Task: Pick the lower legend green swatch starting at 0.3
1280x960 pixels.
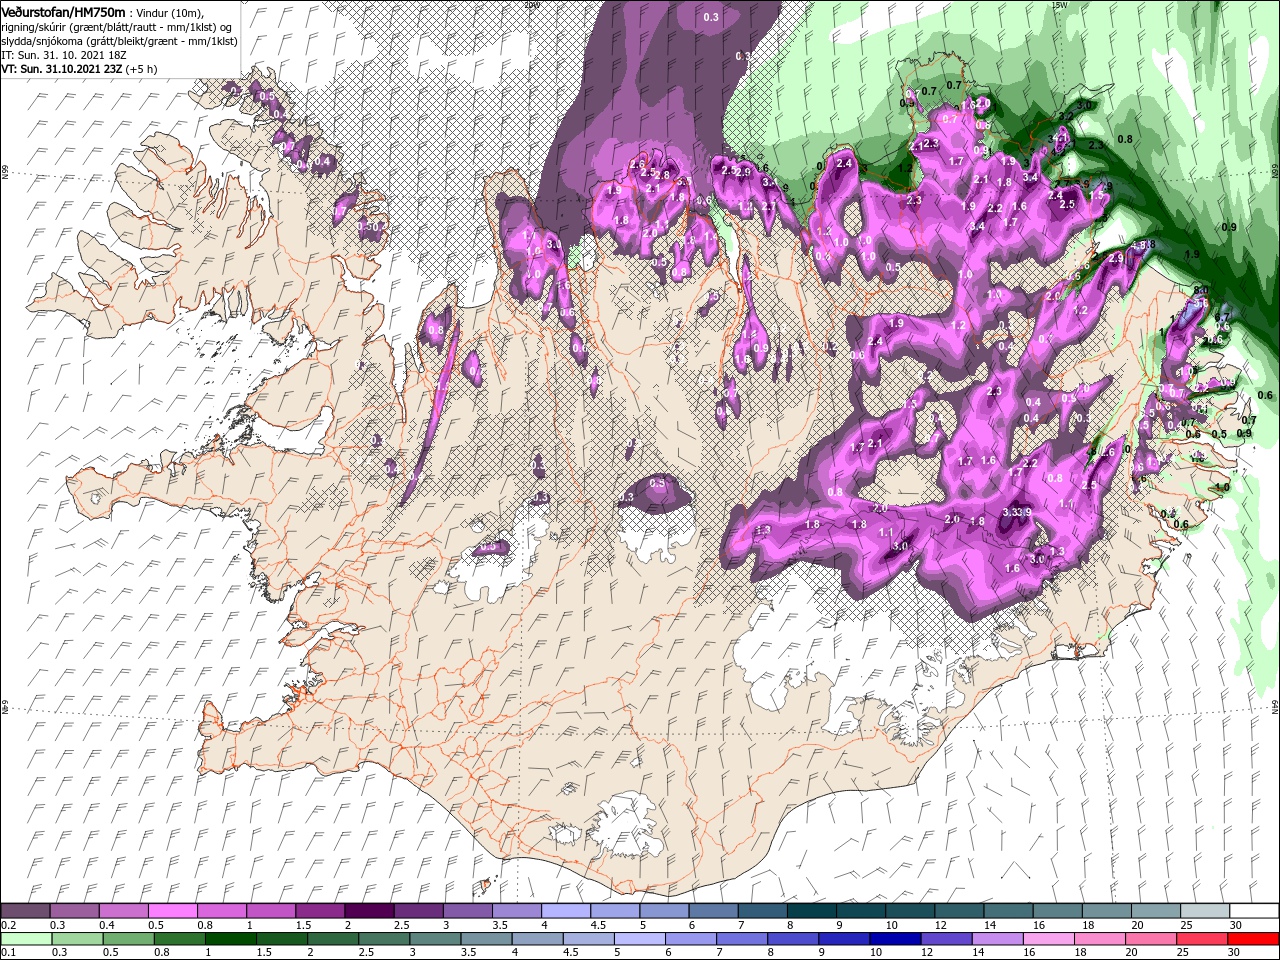Action: pos(77,939)
